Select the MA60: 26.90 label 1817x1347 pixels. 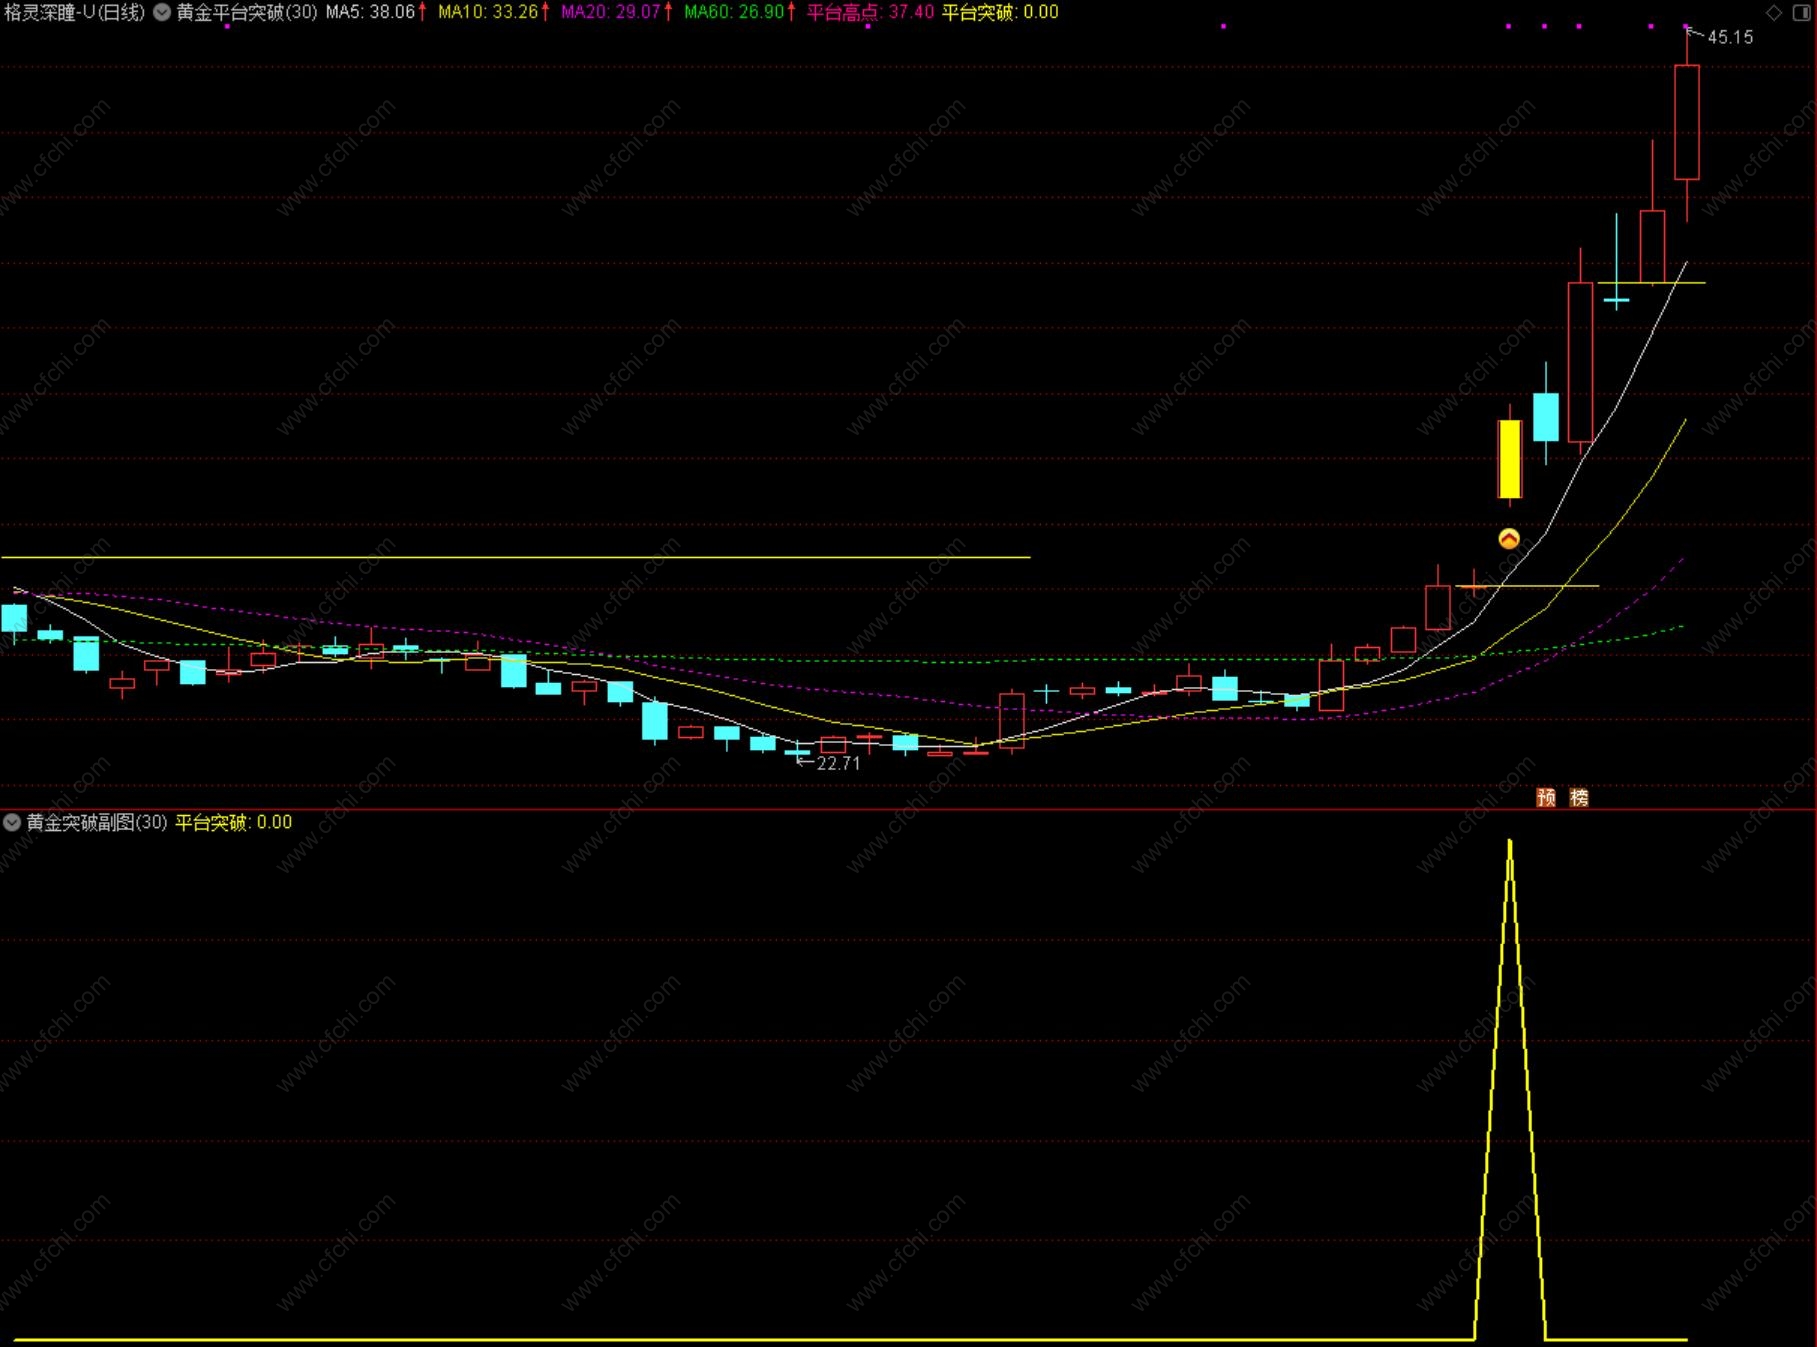point(734,13)
